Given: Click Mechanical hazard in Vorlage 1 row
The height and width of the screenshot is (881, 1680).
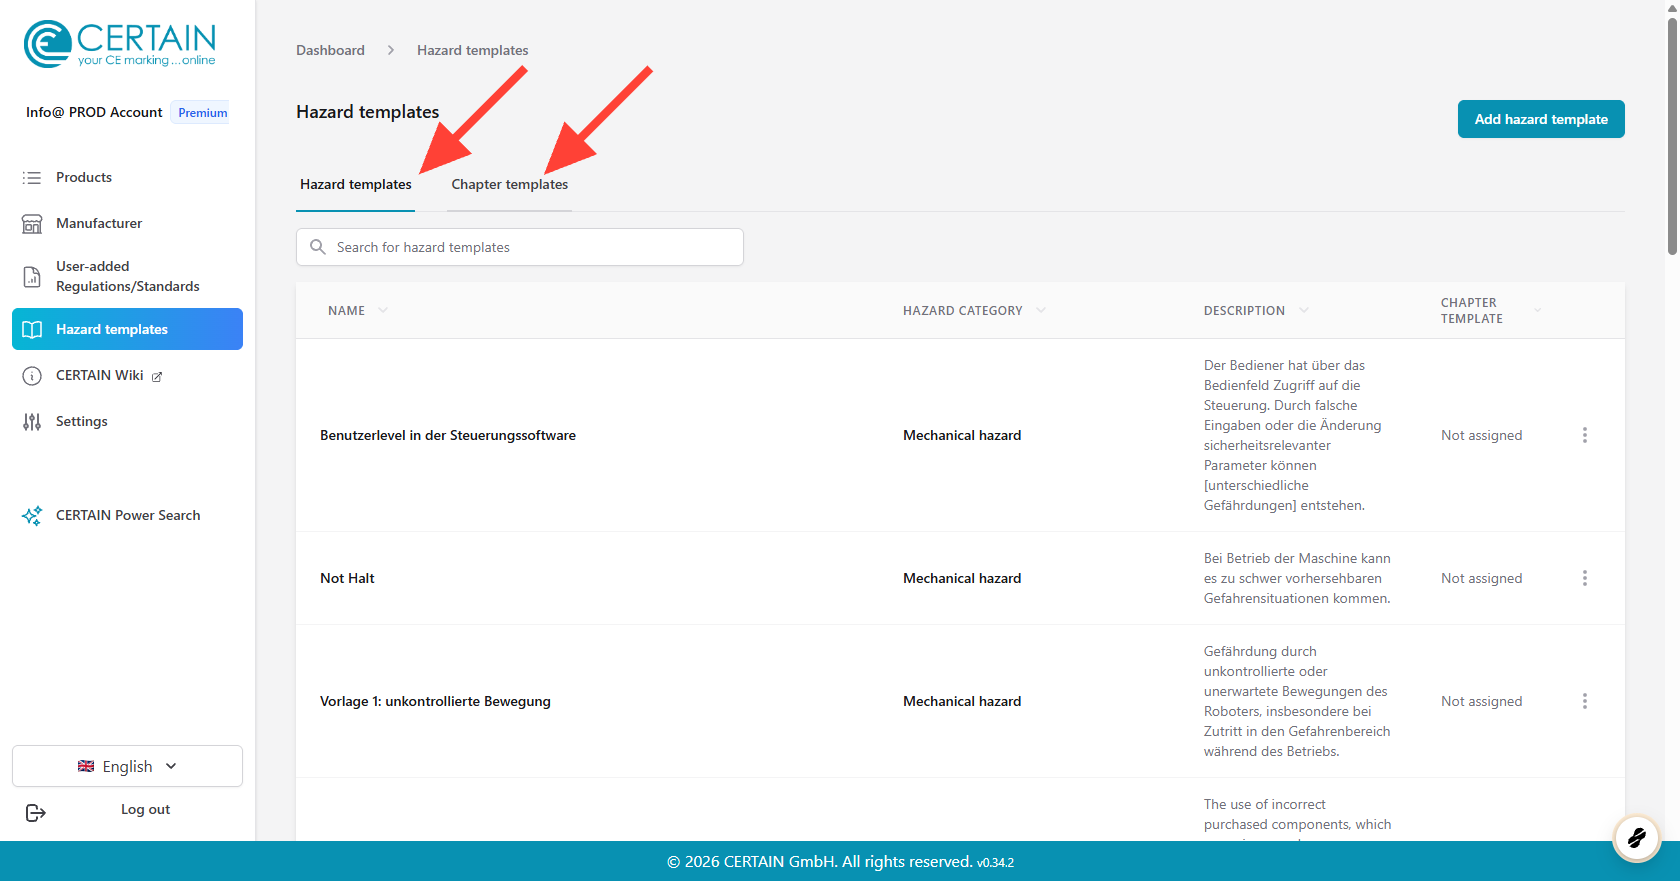Looking at the screenshot, I should [962, 701].
